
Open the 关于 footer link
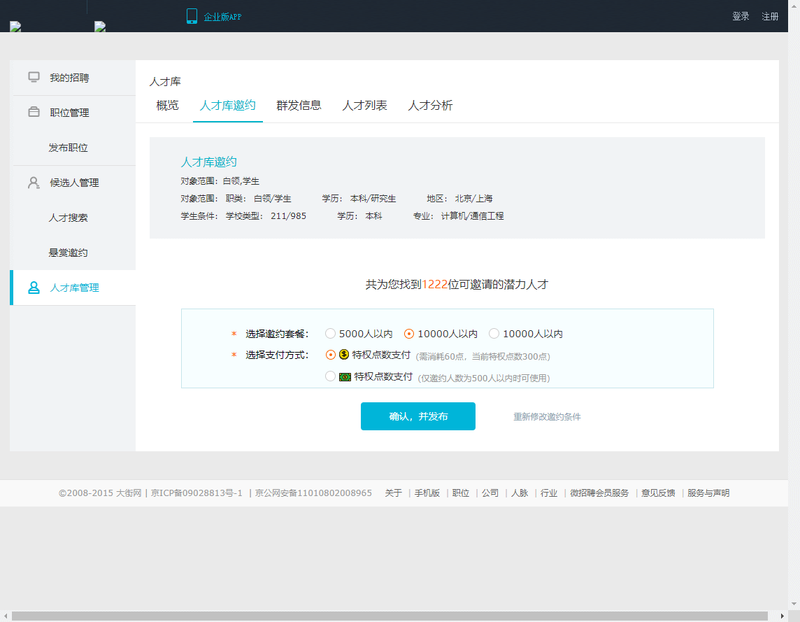coord(393,493)
